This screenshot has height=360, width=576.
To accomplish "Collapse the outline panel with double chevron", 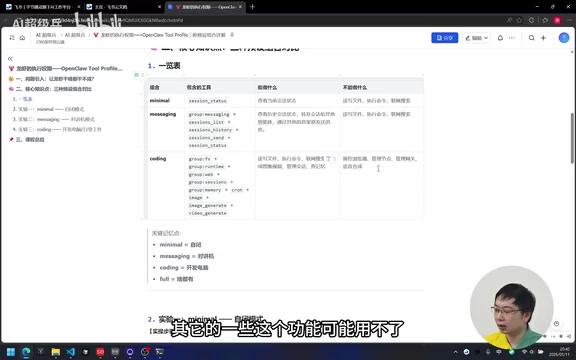I will (10, 59).
